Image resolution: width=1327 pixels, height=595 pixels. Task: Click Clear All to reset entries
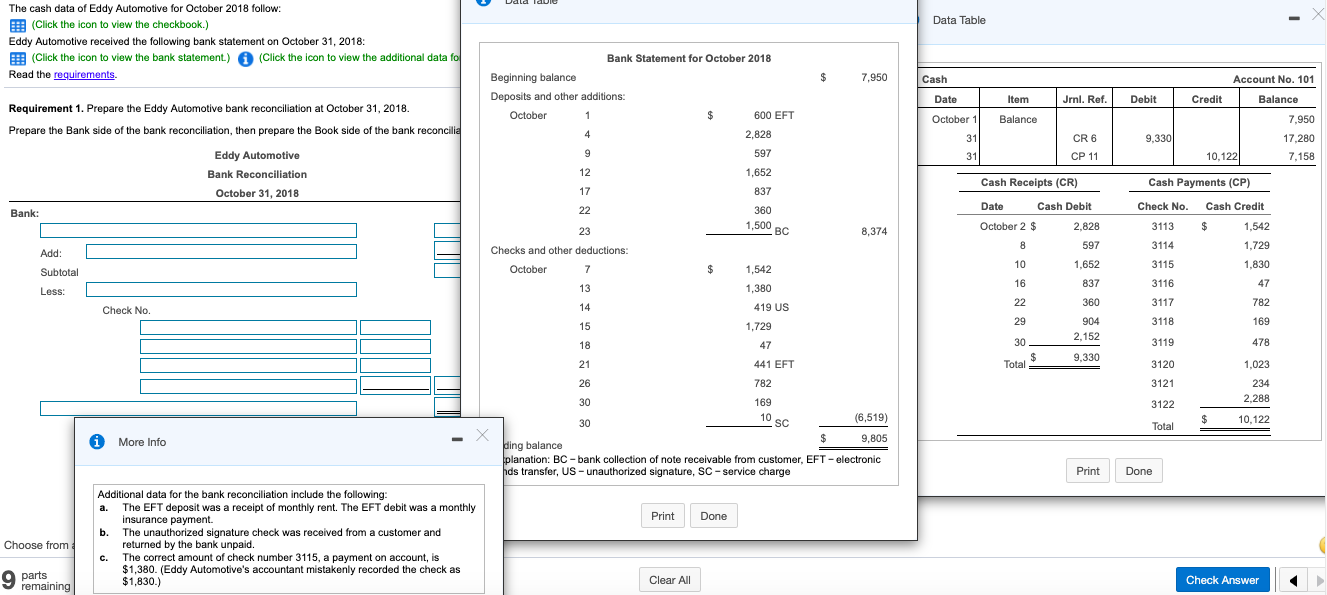pos(669,579)
